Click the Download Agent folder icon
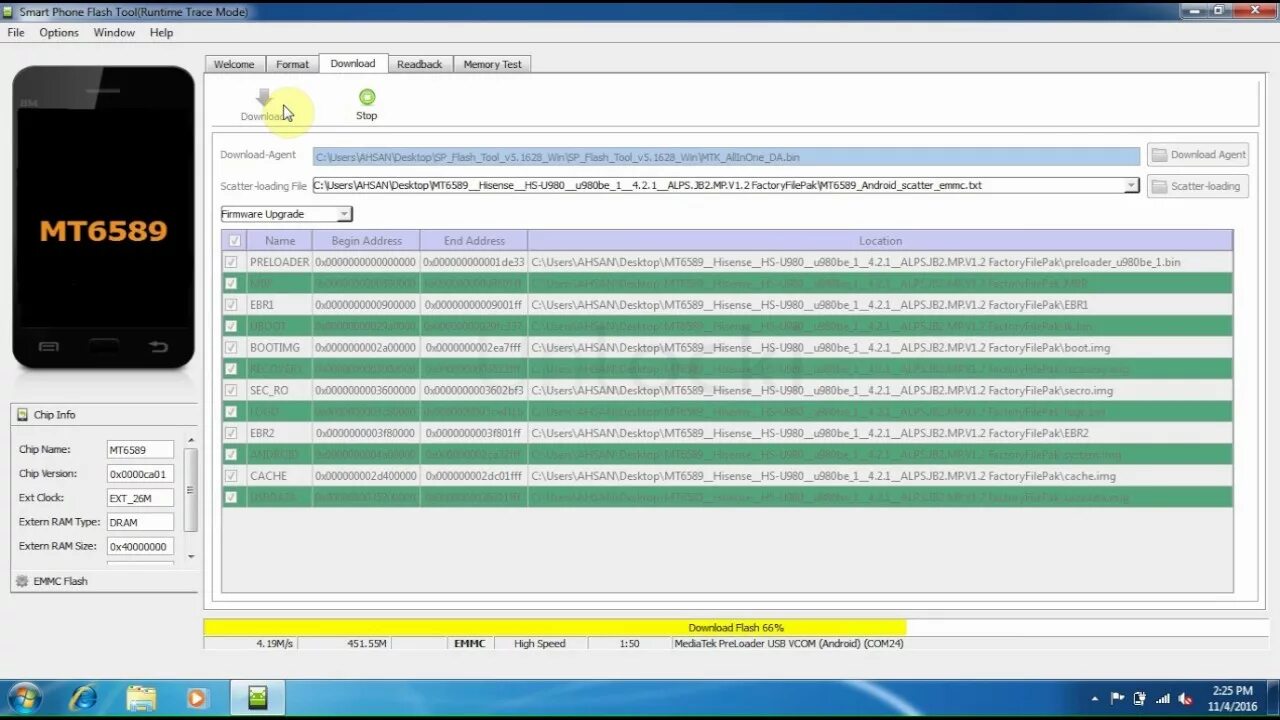Viewport: 1280px width, 720px height. tap(1159, 155)
